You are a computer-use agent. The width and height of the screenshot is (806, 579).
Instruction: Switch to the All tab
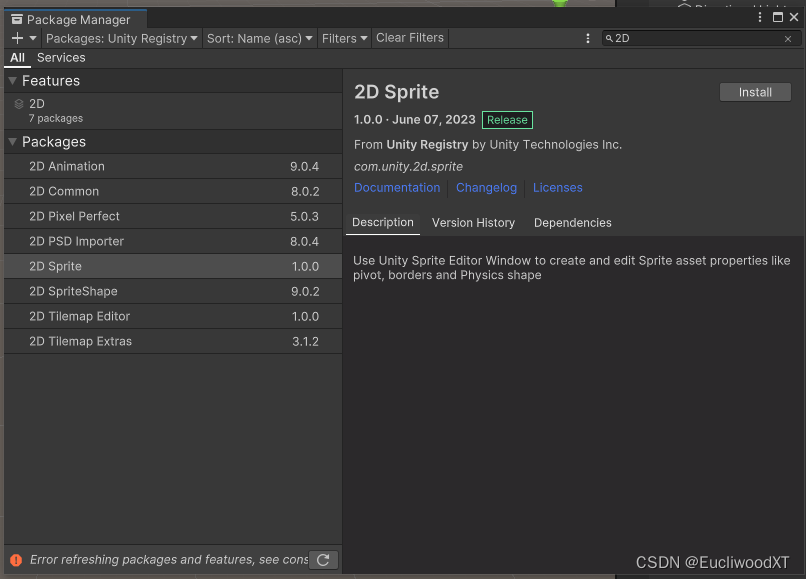(x=17, y=58)
